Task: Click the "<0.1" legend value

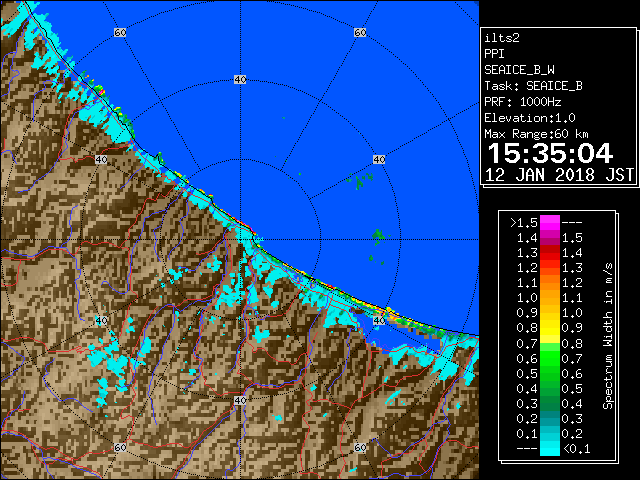Action: coord(576,449)
